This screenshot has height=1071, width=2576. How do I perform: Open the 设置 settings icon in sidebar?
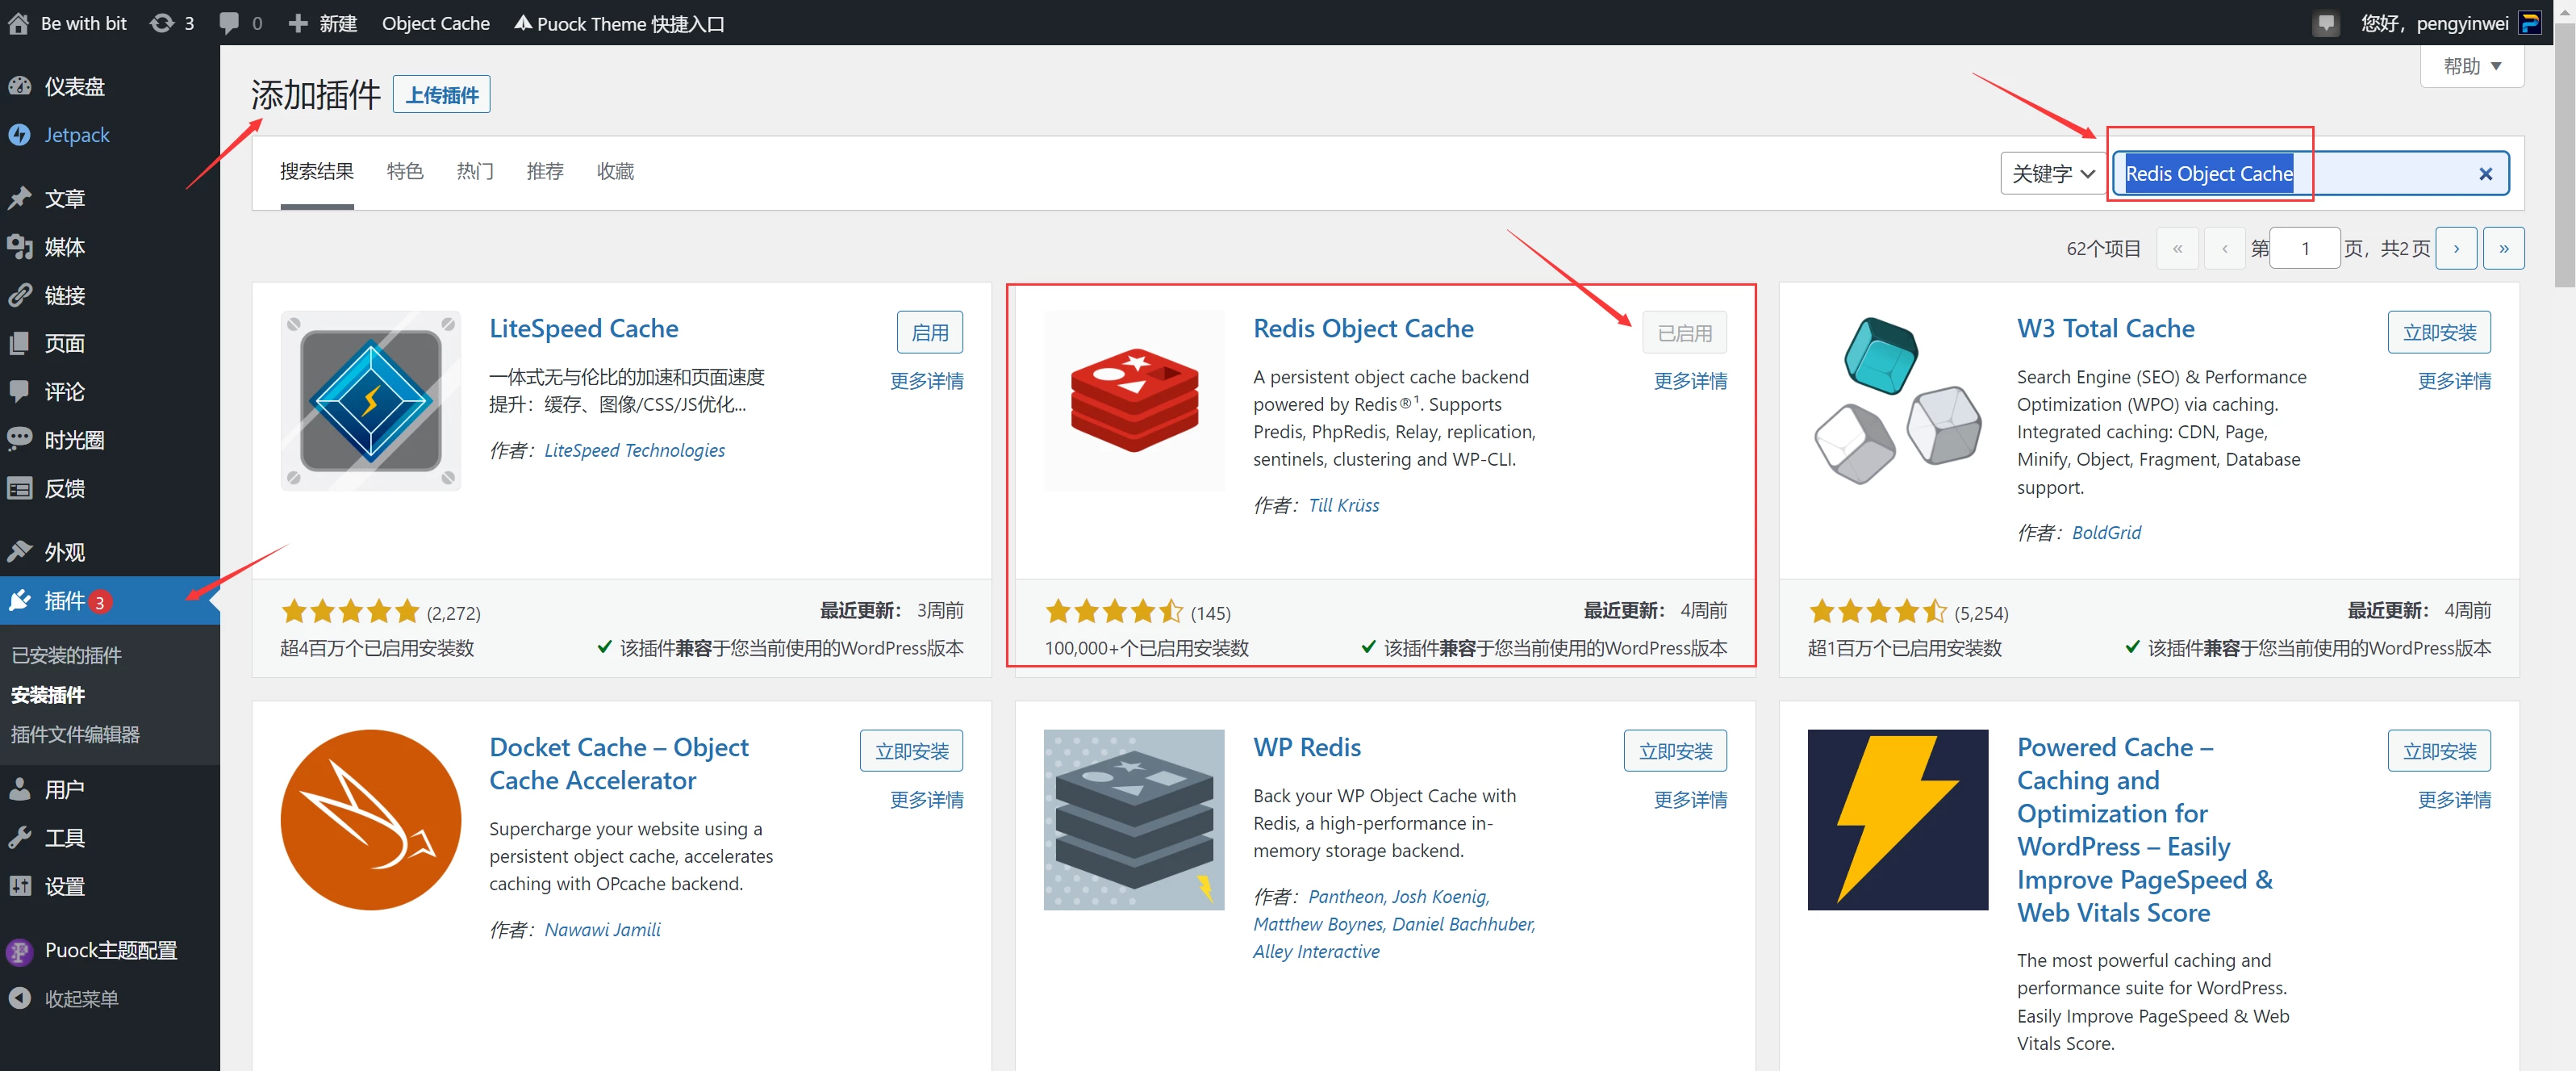click(20, 886)
